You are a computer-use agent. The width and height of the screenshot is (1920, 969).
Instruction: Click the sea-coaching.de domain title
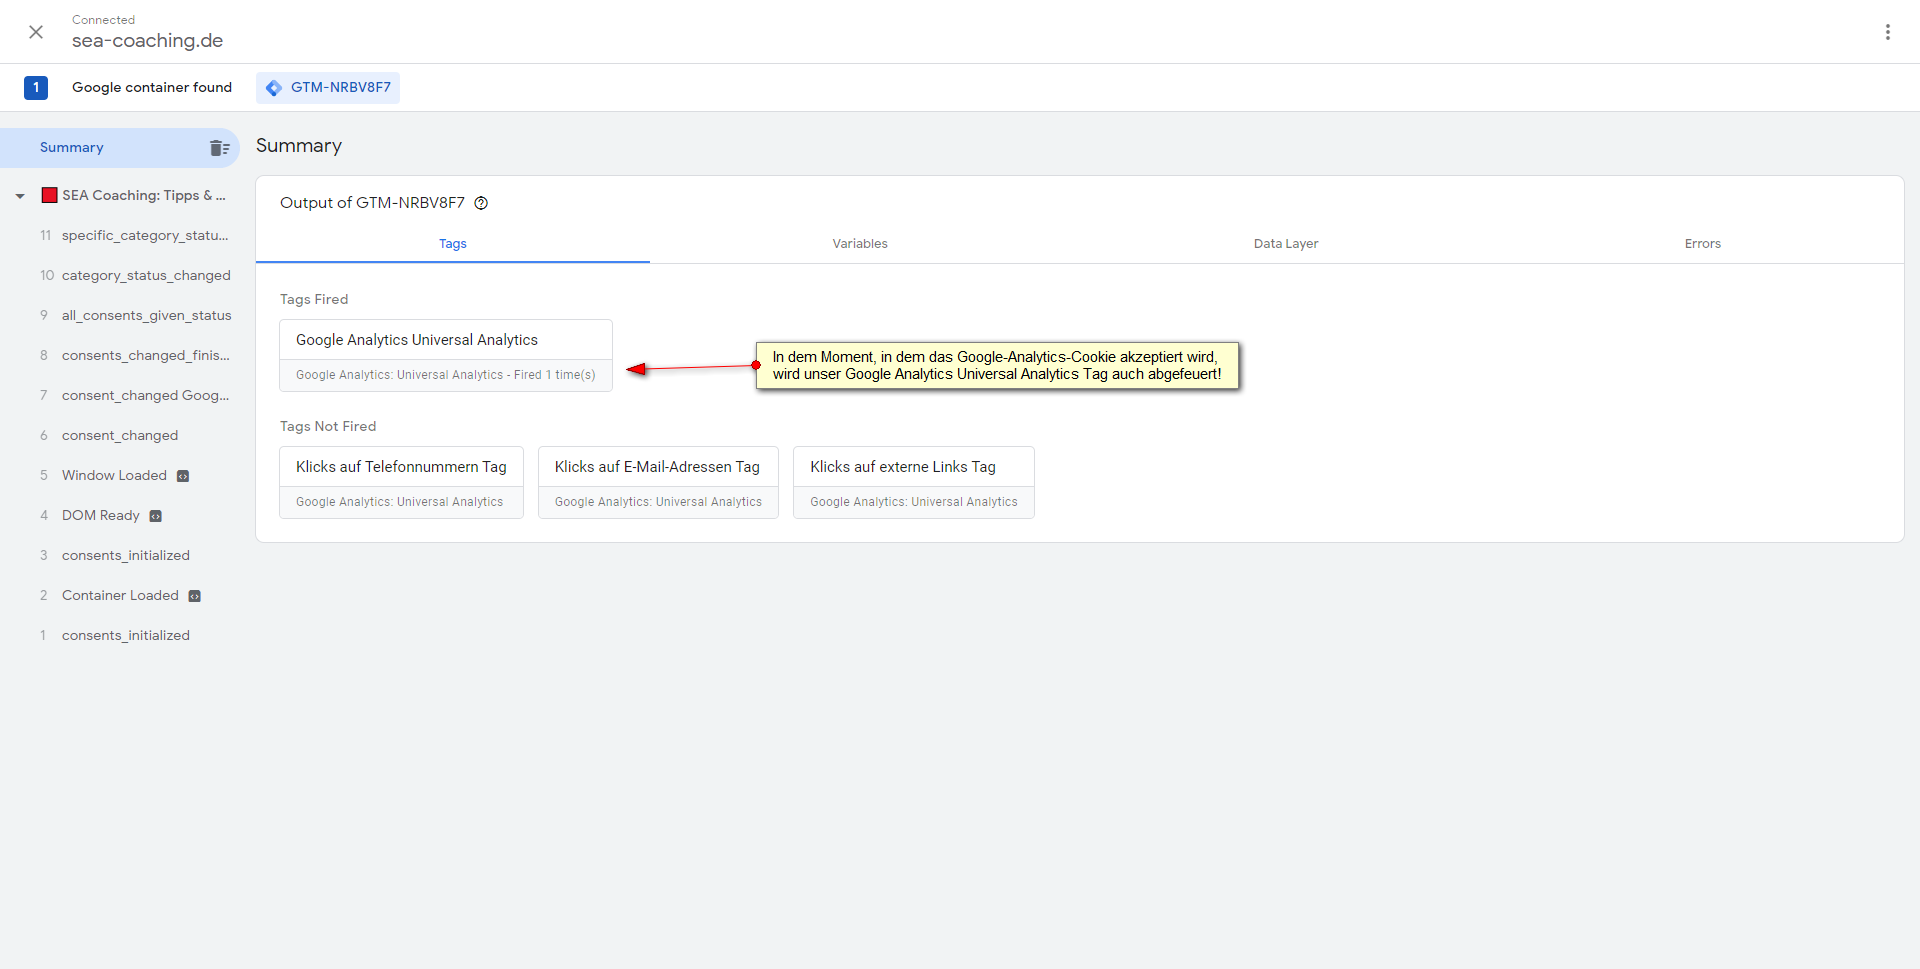[x=147, y=41]
